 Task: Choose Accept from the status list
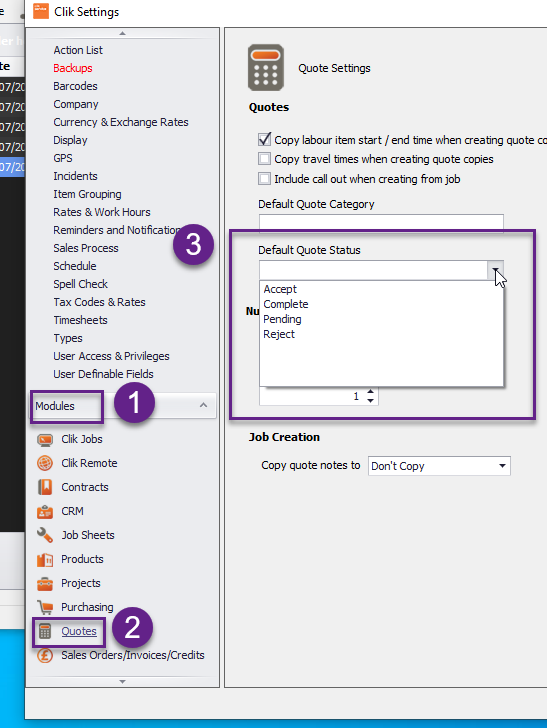280,289
